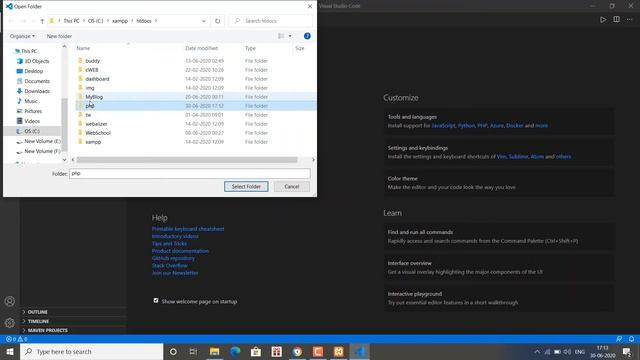The image size is (640, 360).
Task: Open Pictures in navigation pane
Action: (x=33, y=111)
